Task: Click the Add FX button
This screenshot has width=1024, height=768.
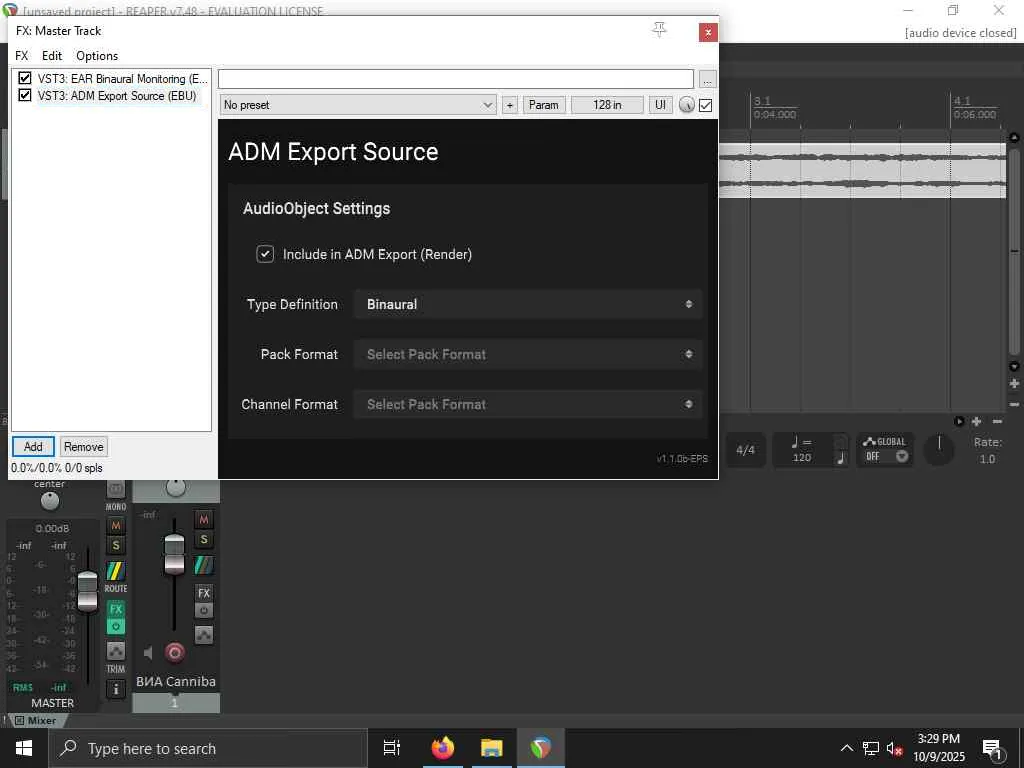Action: (33, 447)
